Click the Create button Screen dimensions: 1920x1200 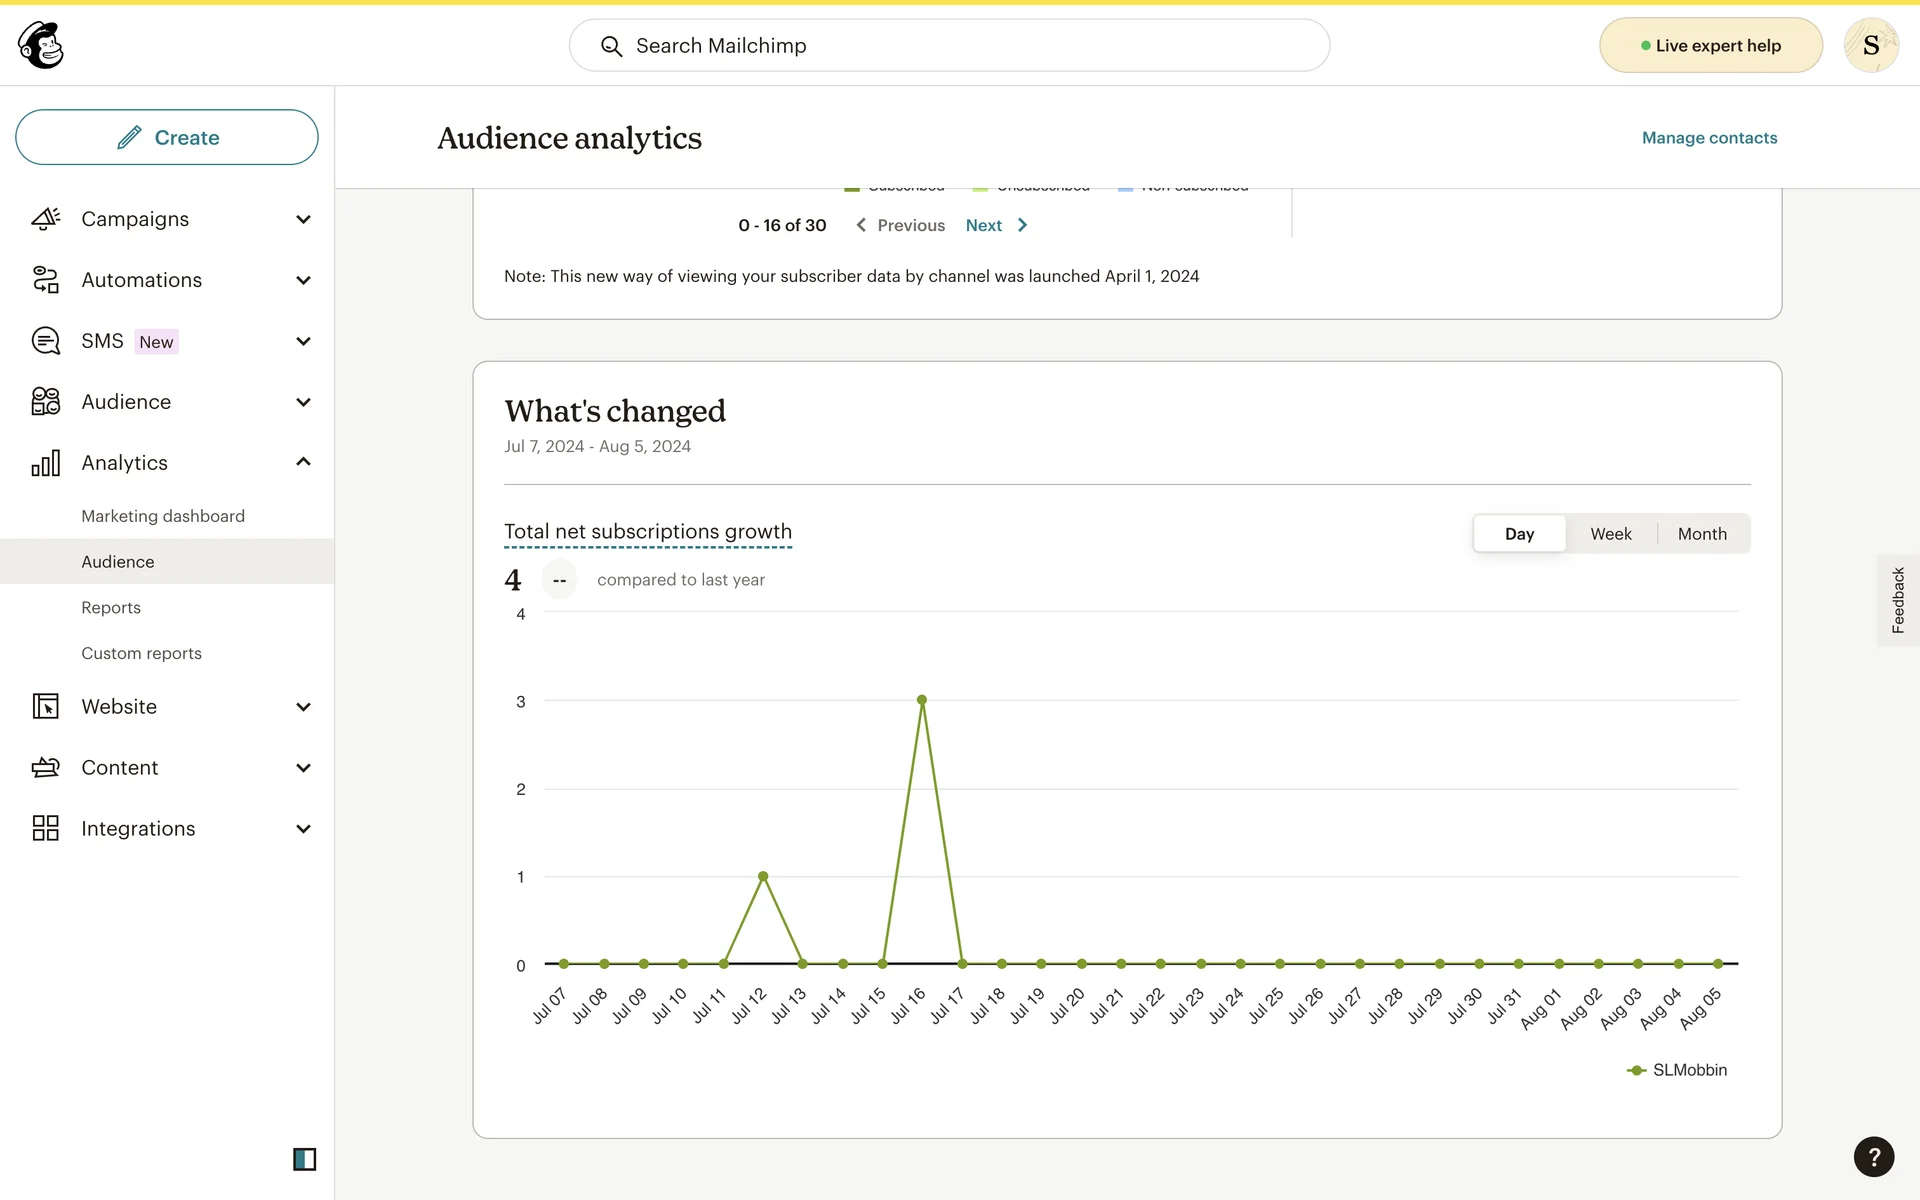[167, 138]
